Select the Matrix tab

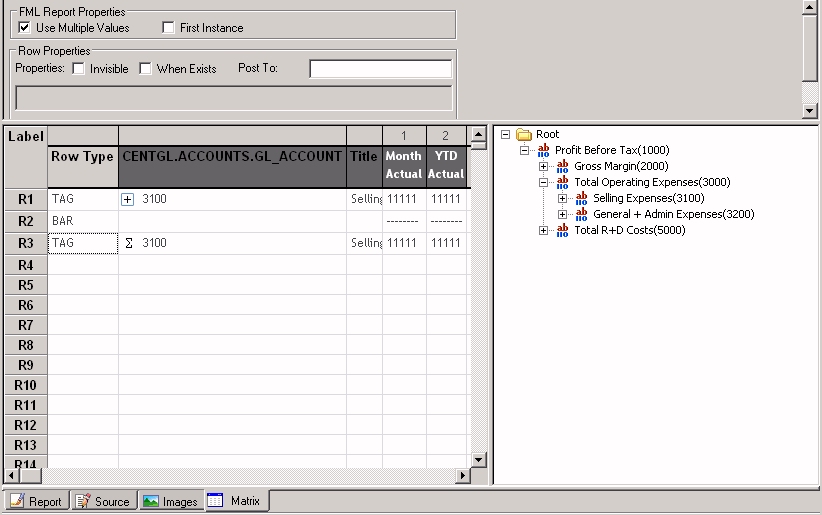click(x=236, y=501)
